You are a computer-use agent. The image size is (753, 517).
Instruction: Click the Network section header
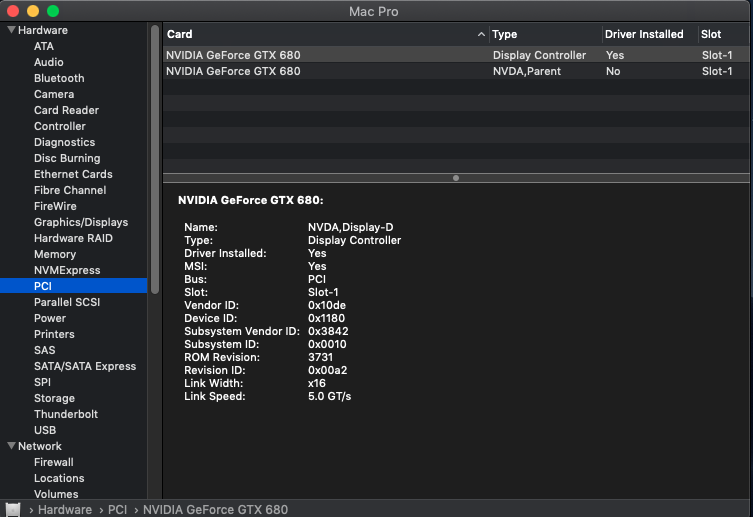point(40,446)
